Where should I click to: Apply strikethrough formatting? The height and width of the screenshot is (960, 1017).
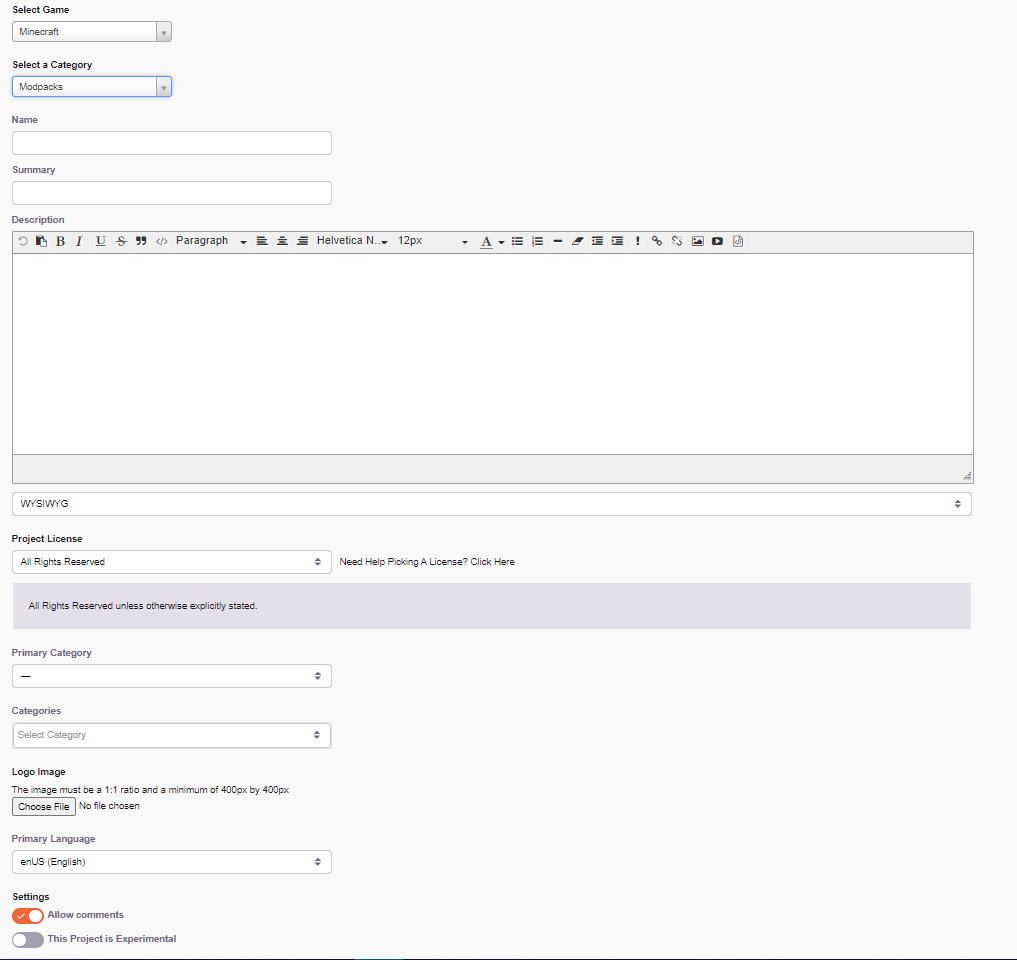click(120, 241)
